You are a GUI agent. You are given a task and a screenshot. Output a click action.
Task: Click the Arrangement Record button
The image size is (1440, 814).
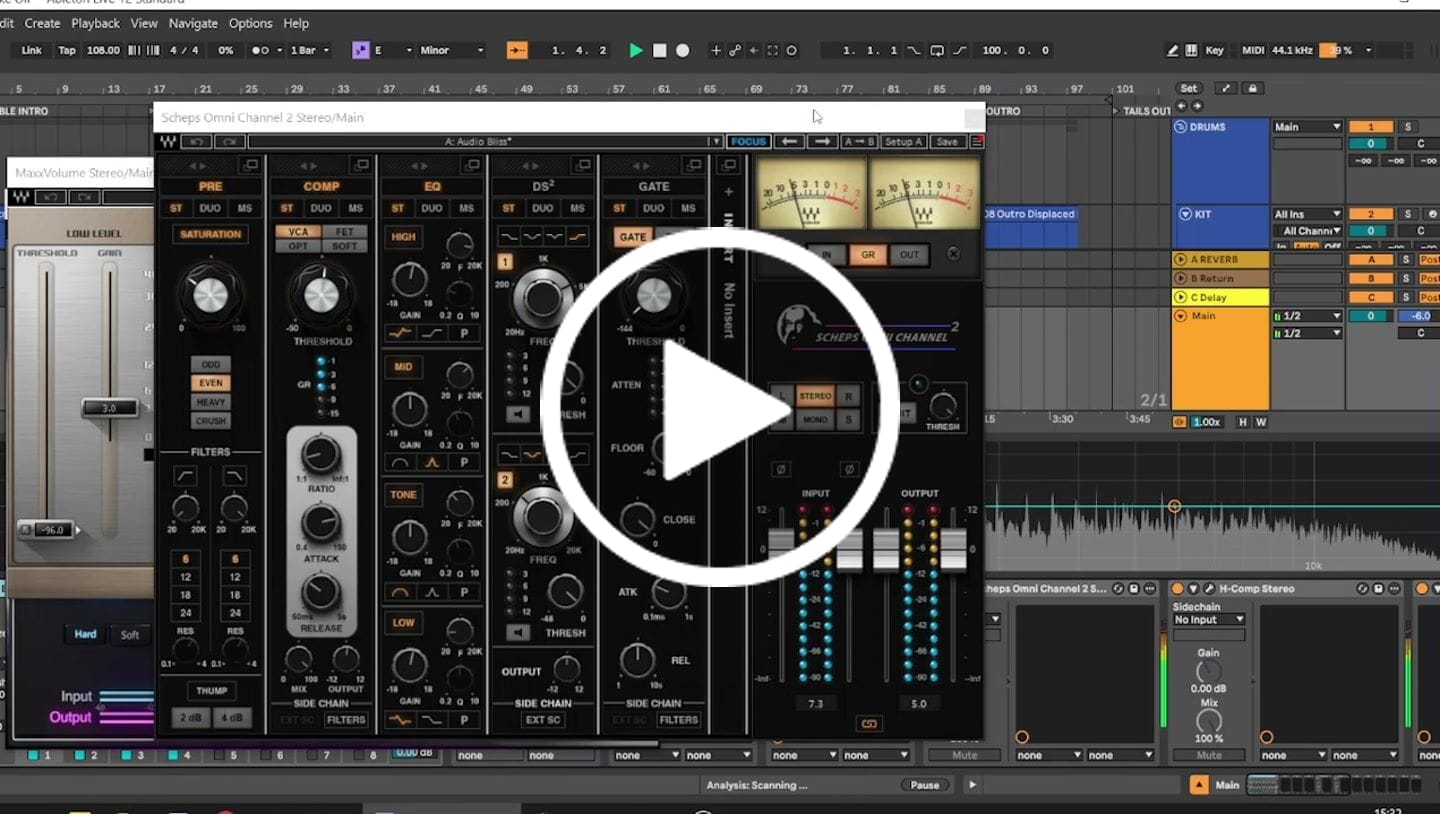point(682,50)
